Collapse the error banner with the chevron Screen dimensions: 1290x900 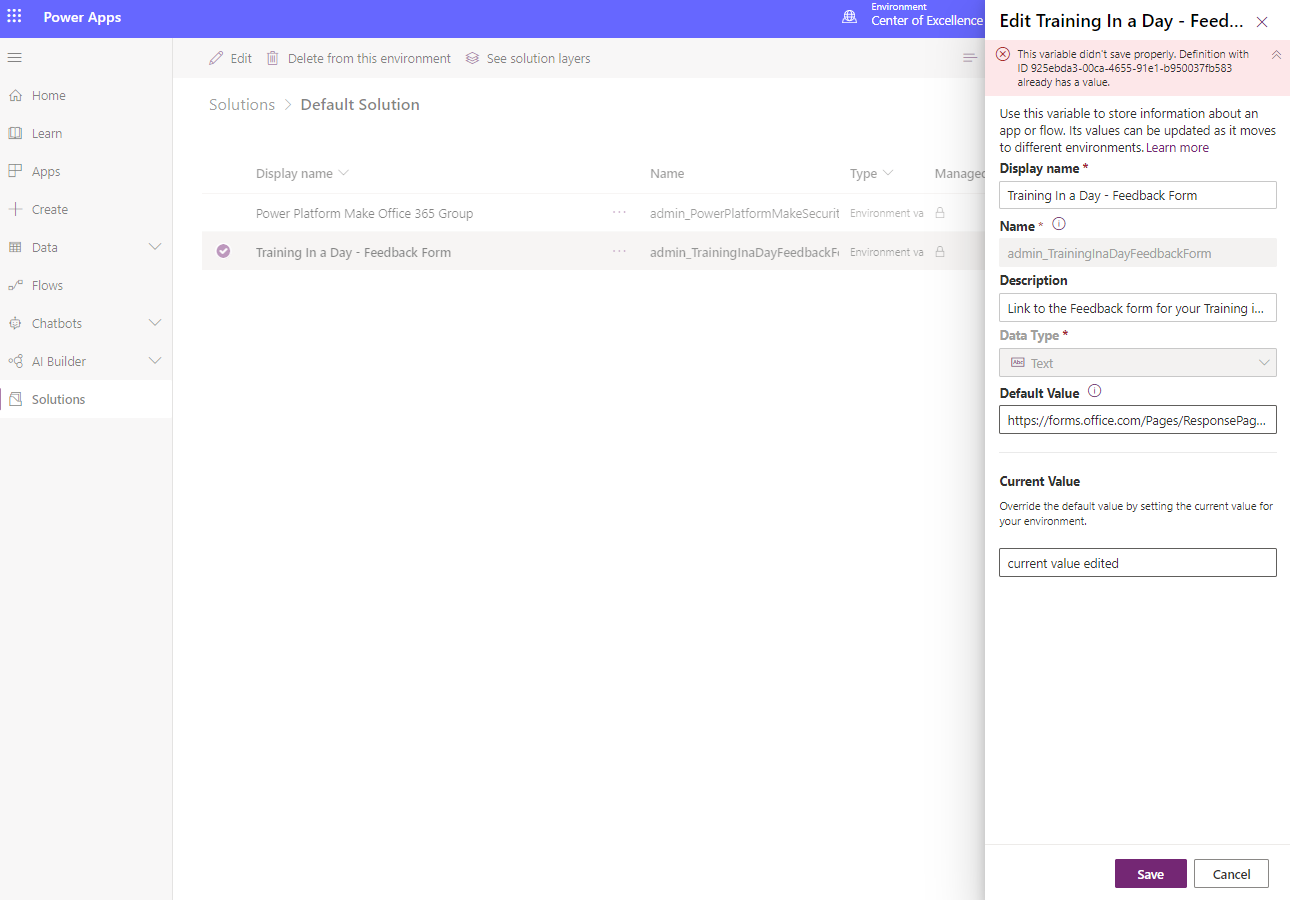(1276, 54)
